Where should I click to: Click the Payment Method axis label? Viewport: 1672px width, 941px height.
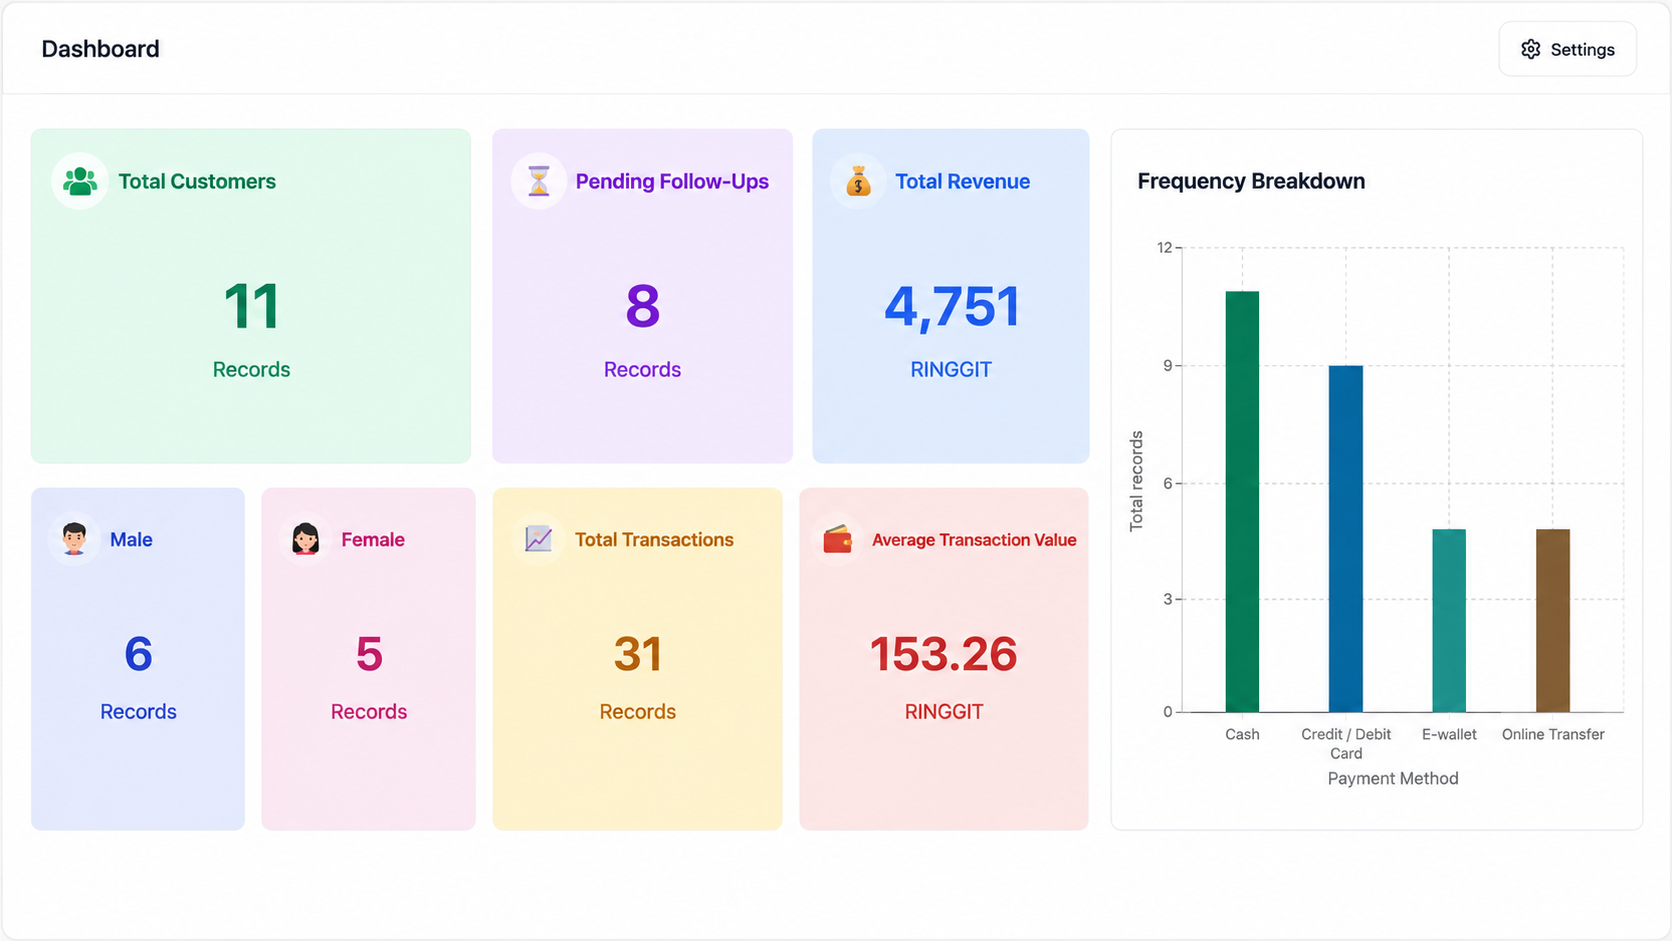coord(1393,778)
